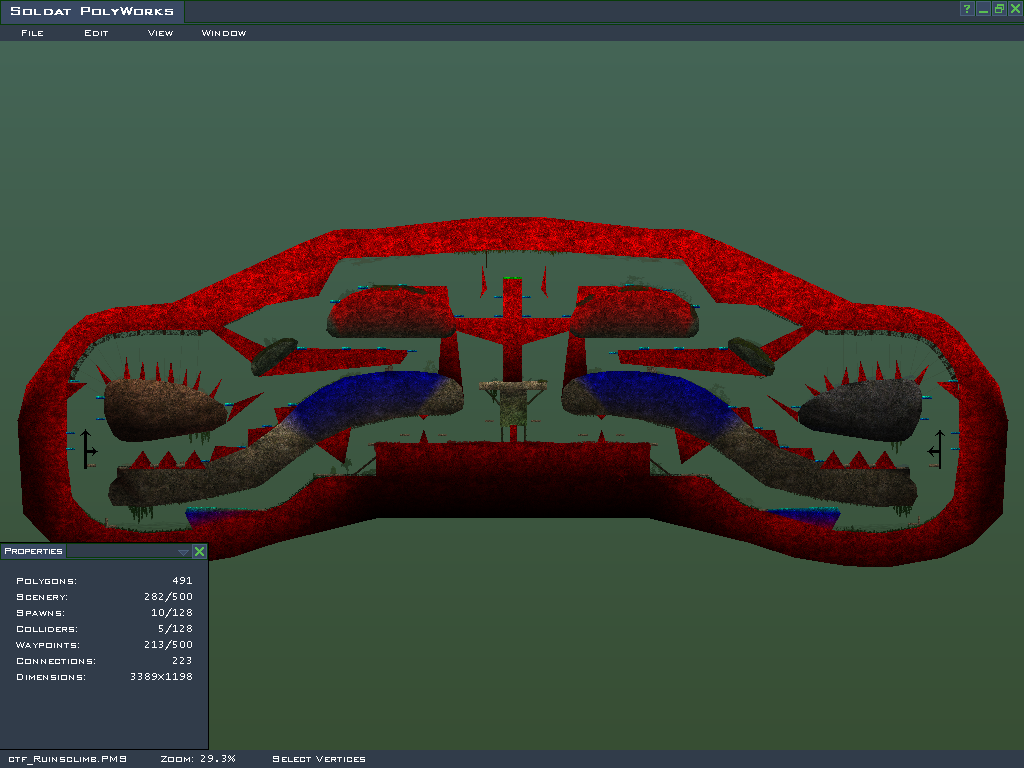Click the Dimensions value 3389x1198
Image resolution: width=1024 pixels, height=768 pixels.
click(x=161, y=677)
